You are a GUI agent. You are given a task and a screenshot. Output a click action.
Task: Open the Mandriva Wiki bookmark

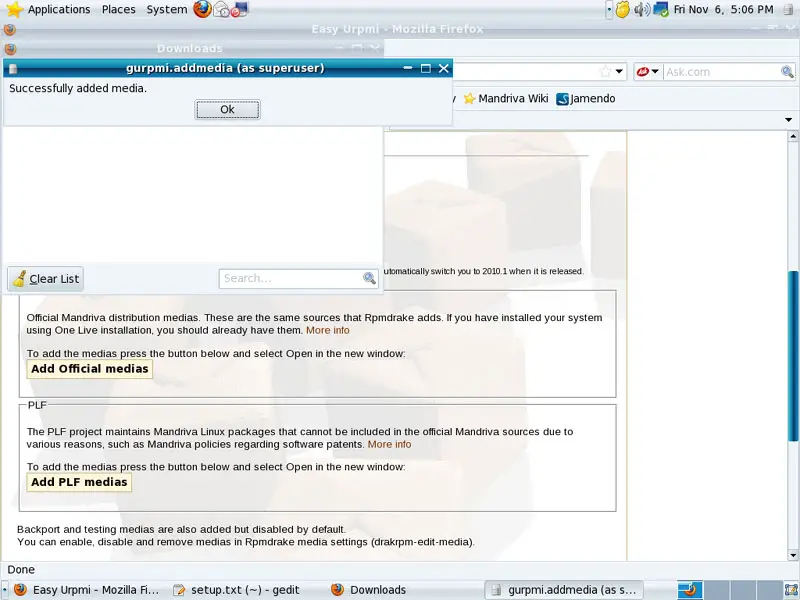(506, 98)
